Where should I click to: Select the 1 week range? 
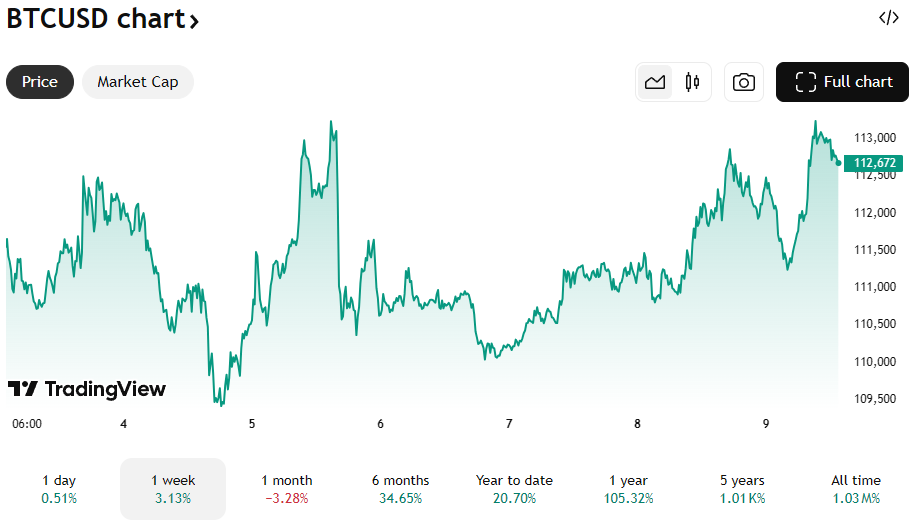[173, 489]
